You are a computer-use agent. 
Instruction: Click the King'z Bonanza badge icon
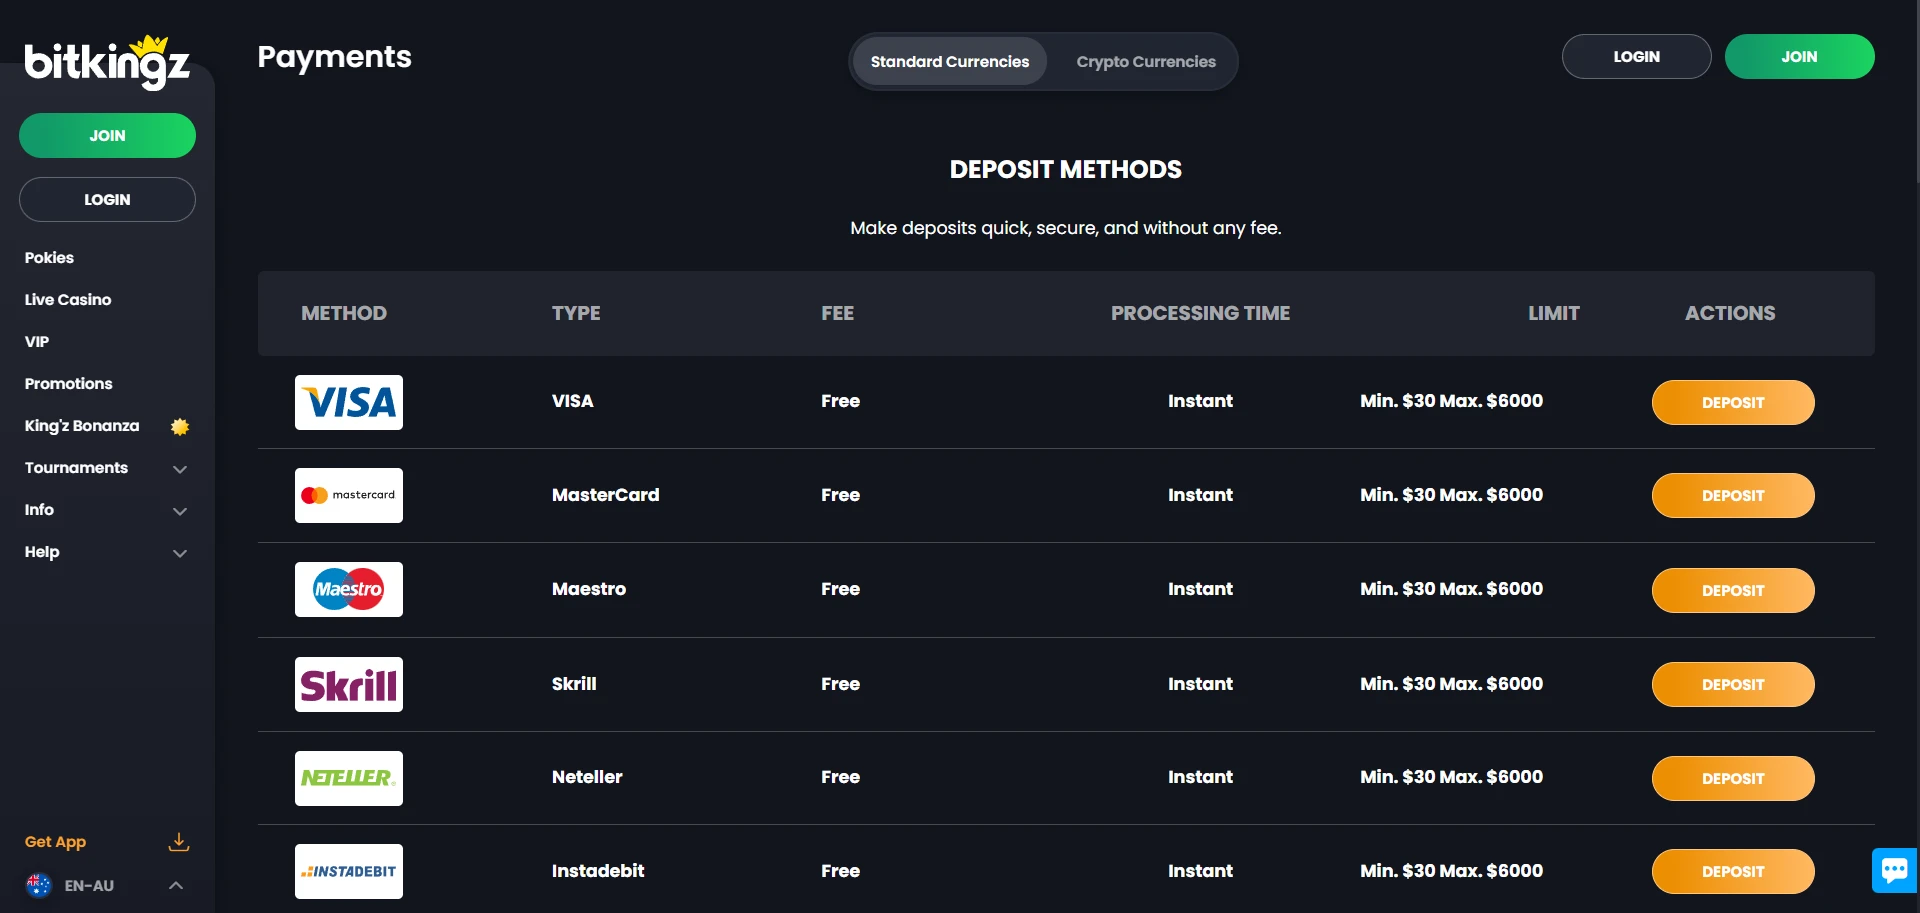pos(180,427)
